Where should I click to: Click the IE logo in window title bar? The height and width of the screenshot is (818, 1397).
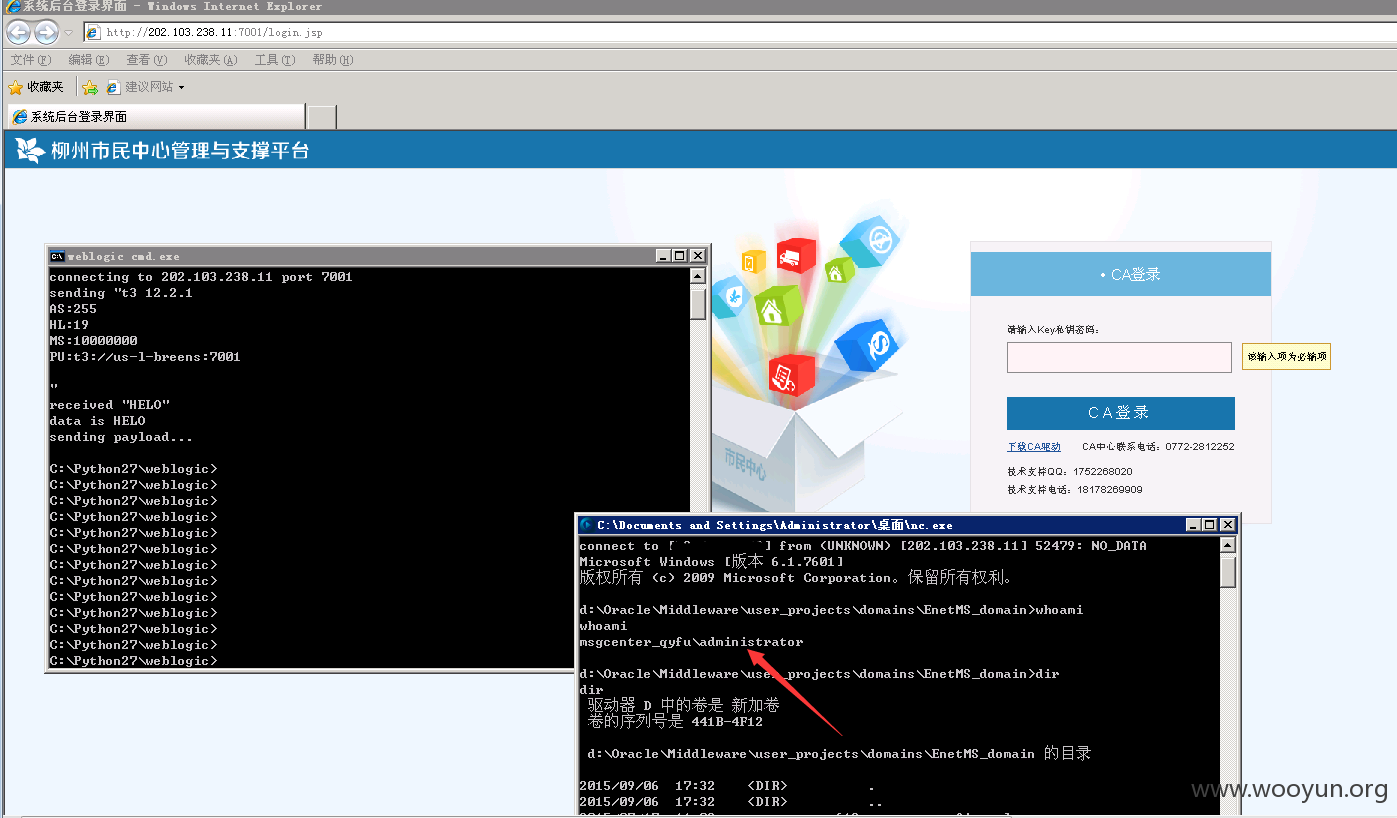point(11,6)
